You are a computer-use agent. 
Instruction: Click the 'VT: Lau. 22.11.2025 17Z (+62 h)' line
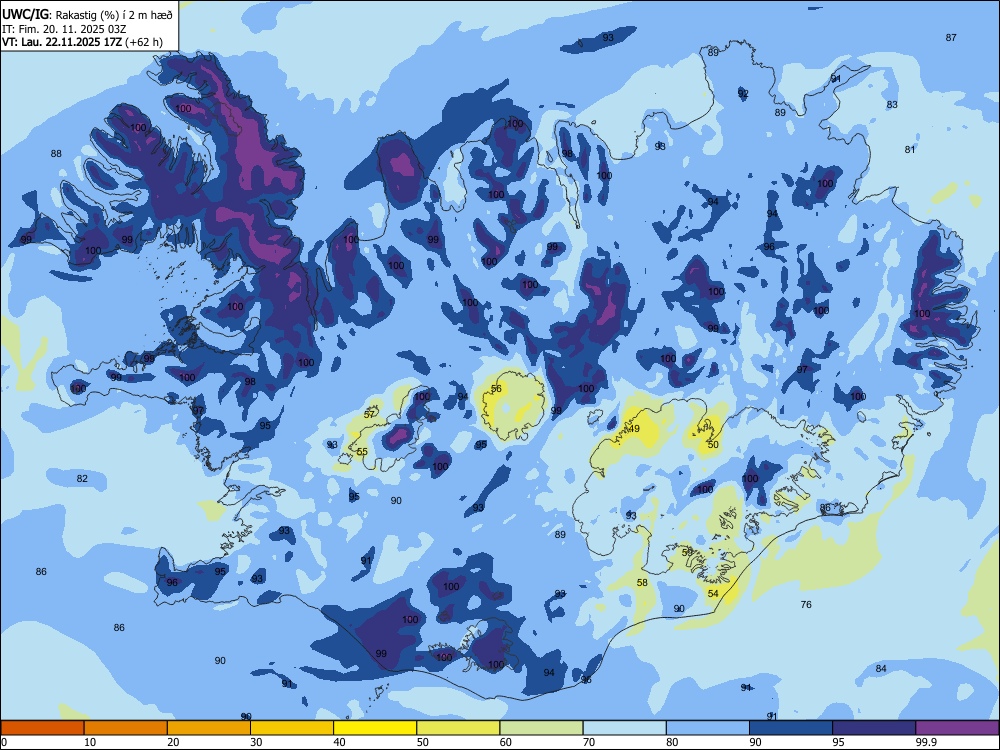point(82,43)
